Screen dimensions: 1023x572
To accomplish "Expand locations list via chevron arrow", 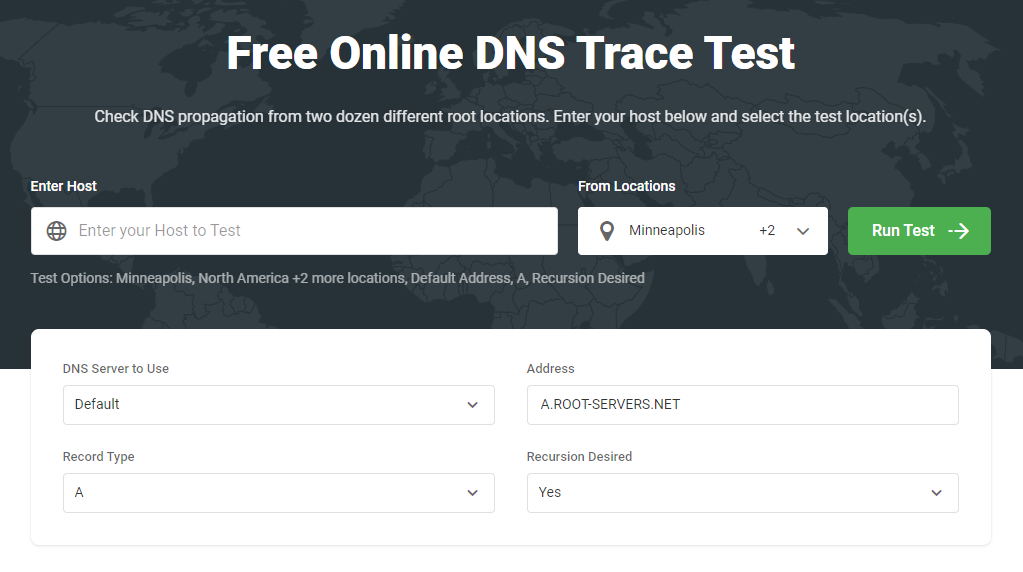I will pyautogui.click(x=803, y=231).
